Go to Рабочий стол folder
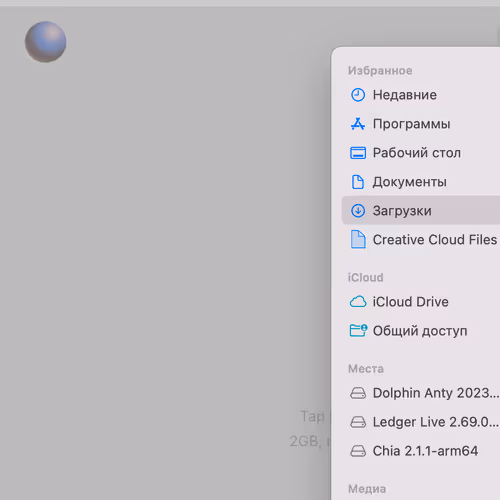 click(421, 153)
